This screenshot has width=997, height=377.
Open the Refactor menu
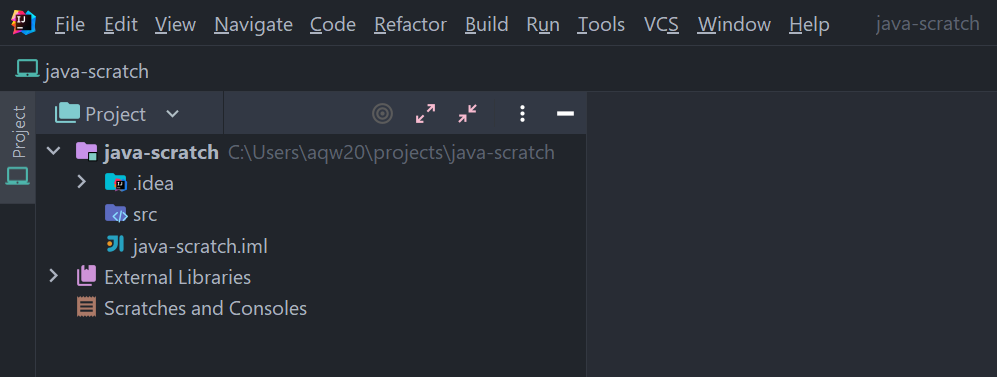pyautogui.click(x=410, y=25)
